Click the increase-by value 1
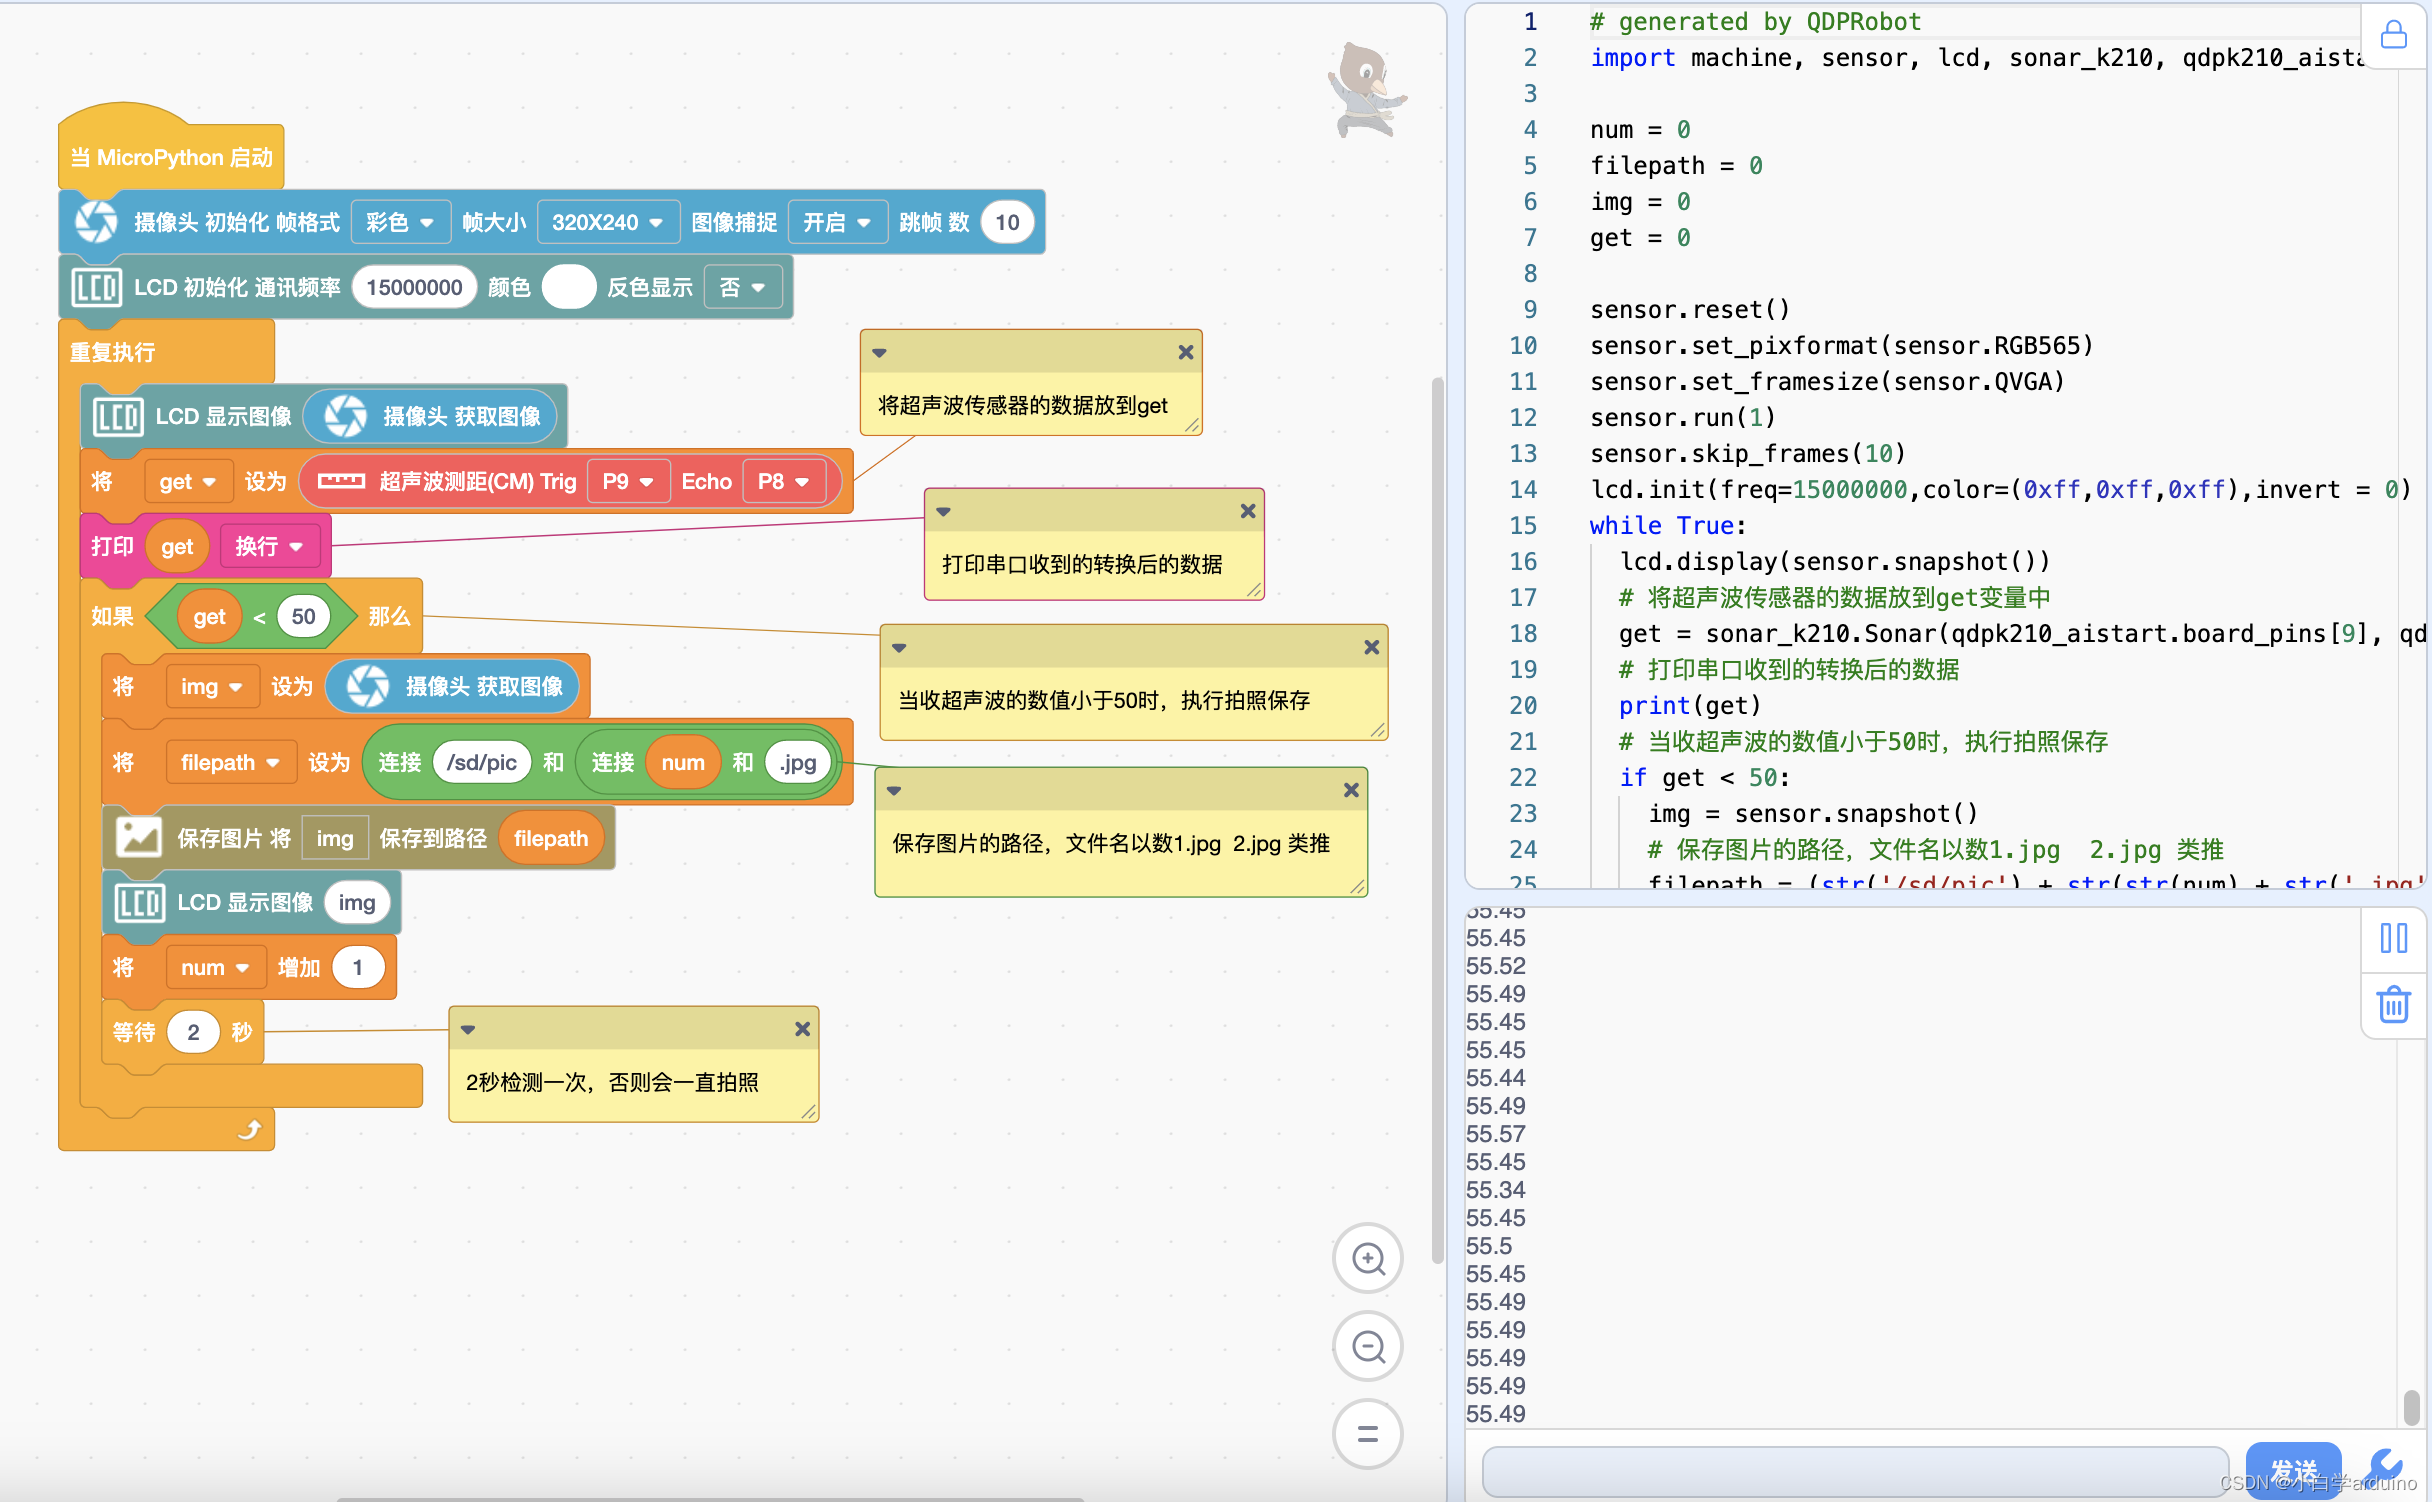Viewport: 2432px width, 1502px height. (357, 968)
